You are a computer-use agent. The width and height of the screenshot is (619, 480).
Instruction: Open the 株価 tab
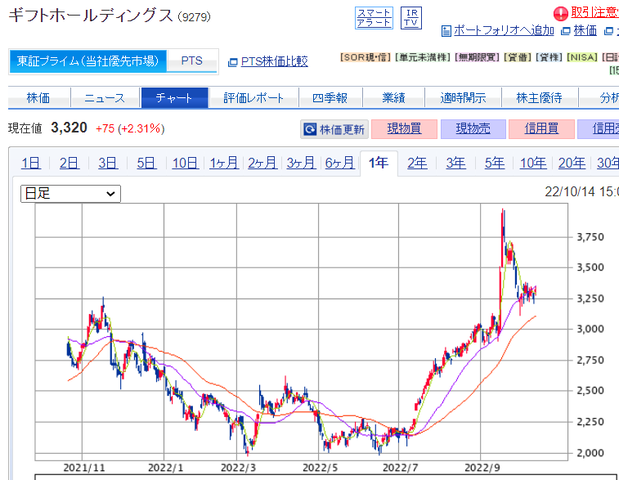38,98
